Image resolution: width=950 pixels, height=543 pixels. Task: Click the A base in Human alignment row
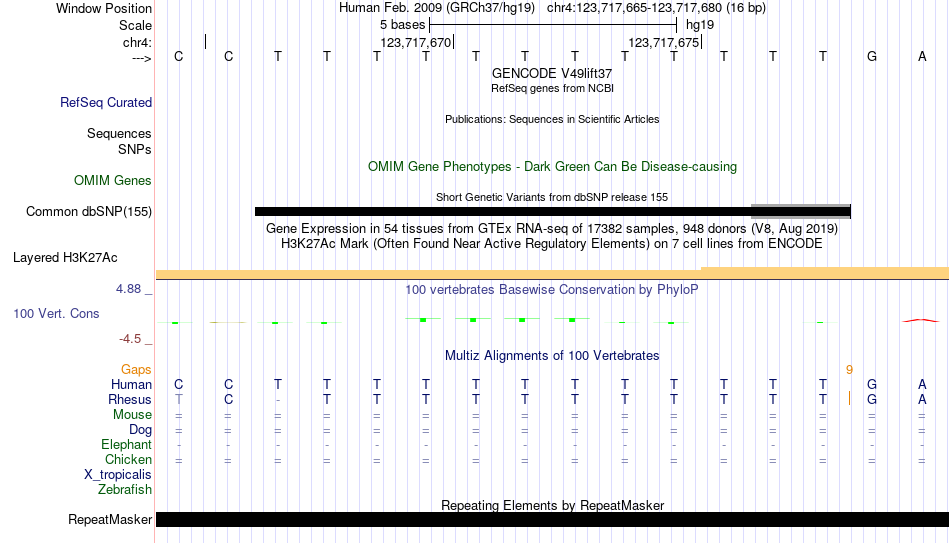922,384
